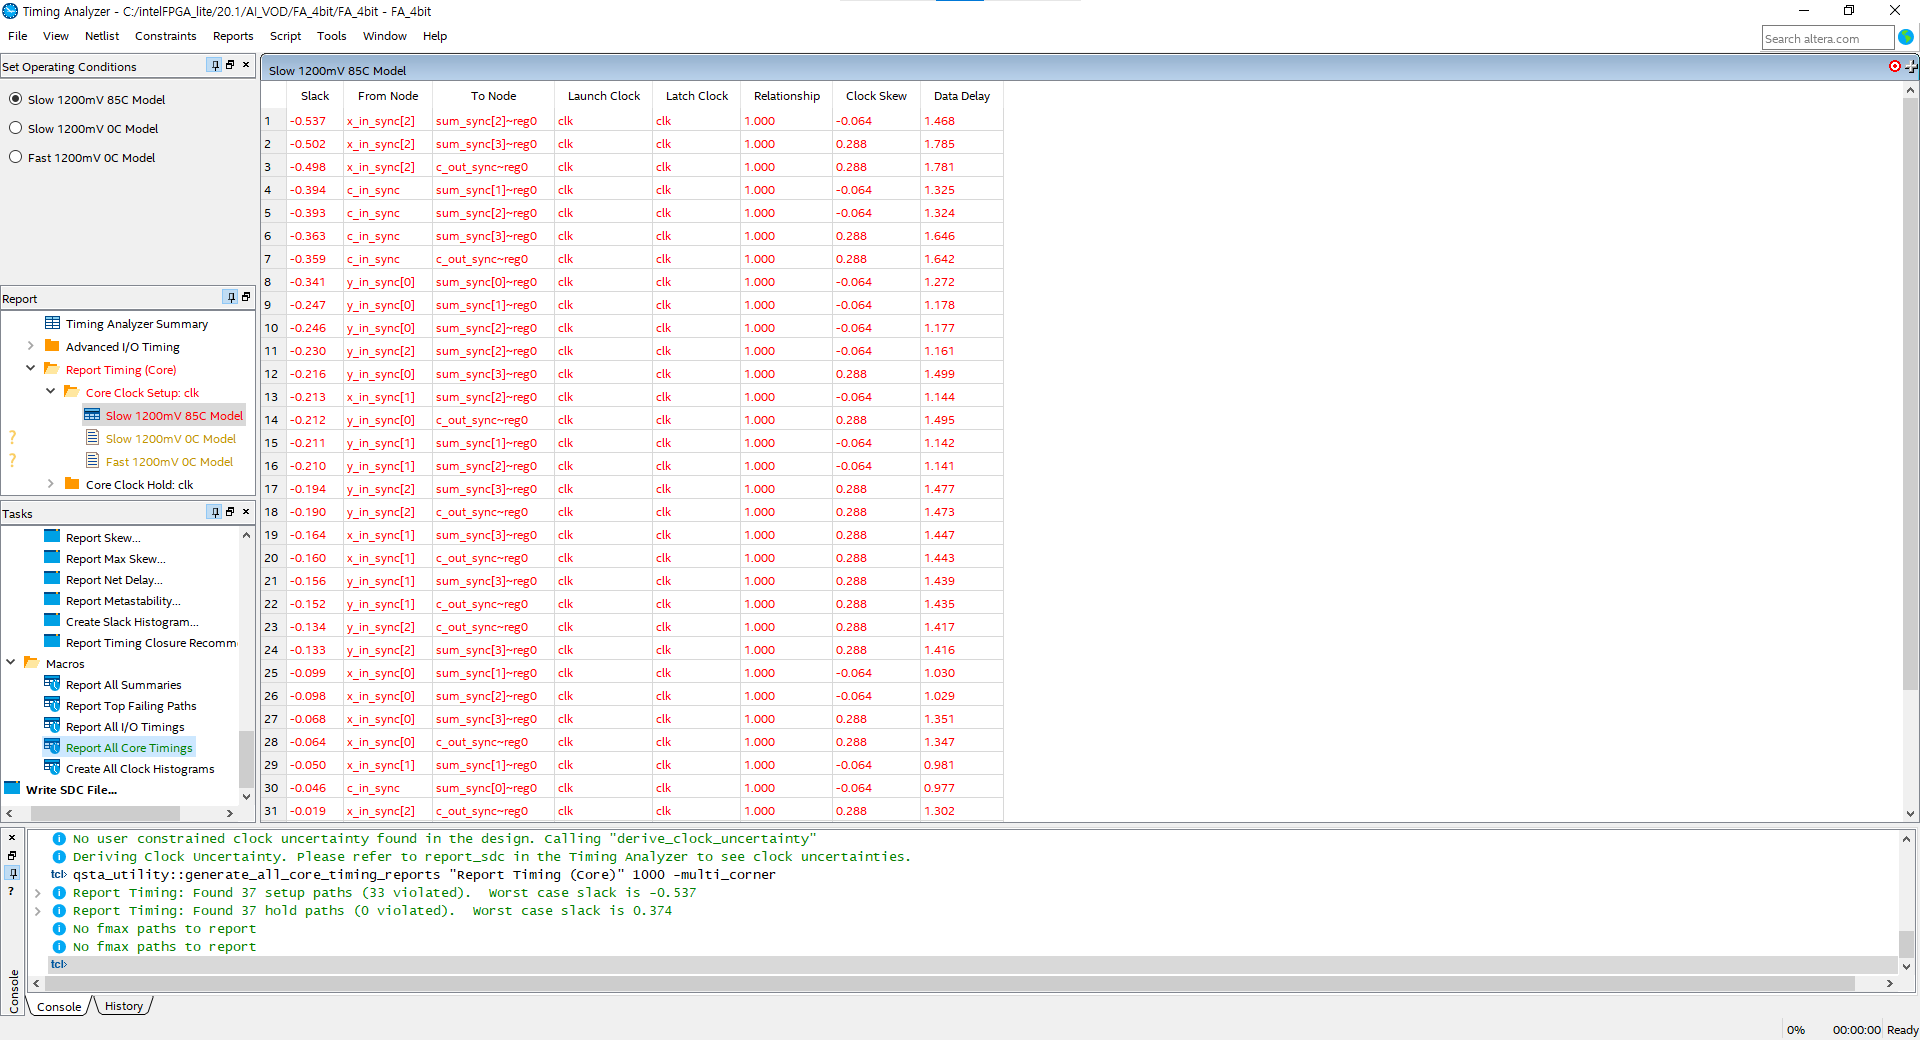Sort table by Clock Skew column

click(x=876, y=96)
